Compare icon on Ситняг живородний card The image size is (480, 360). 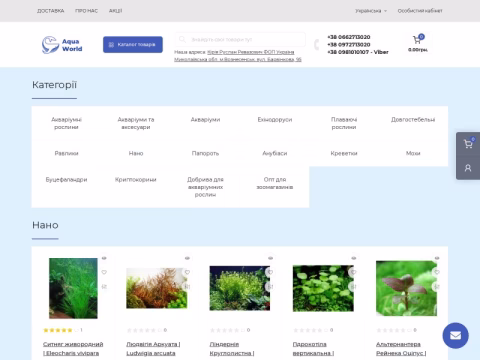pos(104,286)
